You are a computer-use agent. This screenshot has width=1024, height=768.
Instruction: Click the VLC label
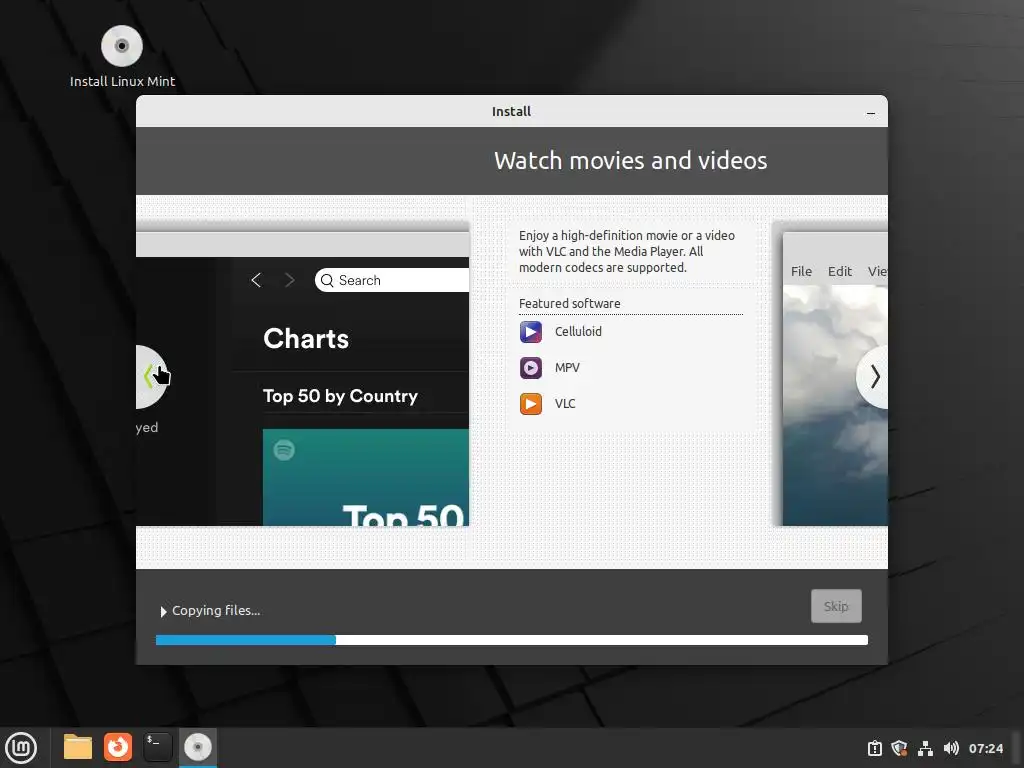click(565, 404)
